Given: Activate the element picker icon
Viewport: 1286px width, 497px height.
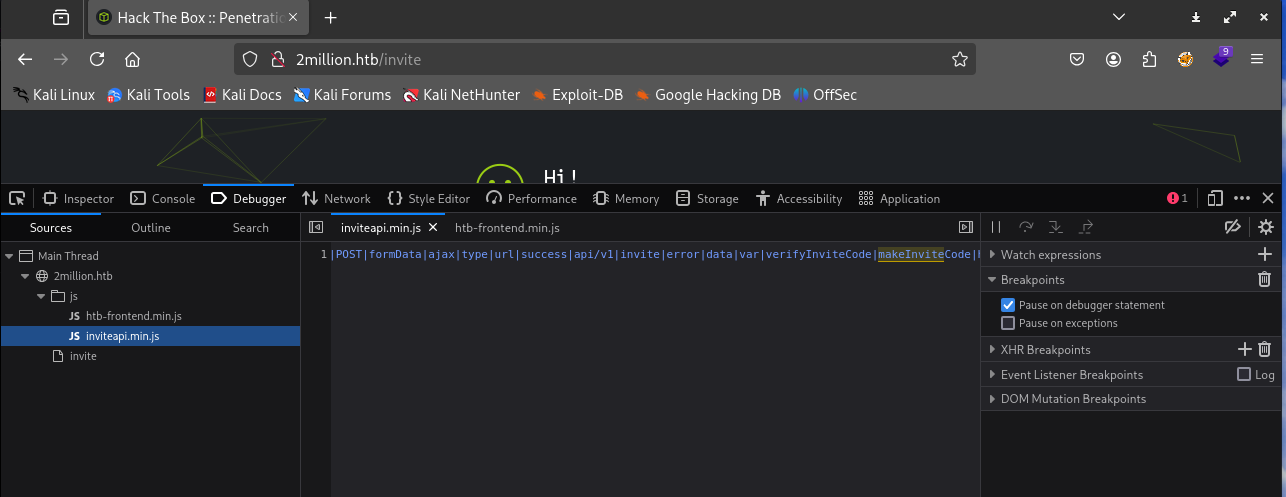Looking at the screenshot, I should tap(17, 198).
